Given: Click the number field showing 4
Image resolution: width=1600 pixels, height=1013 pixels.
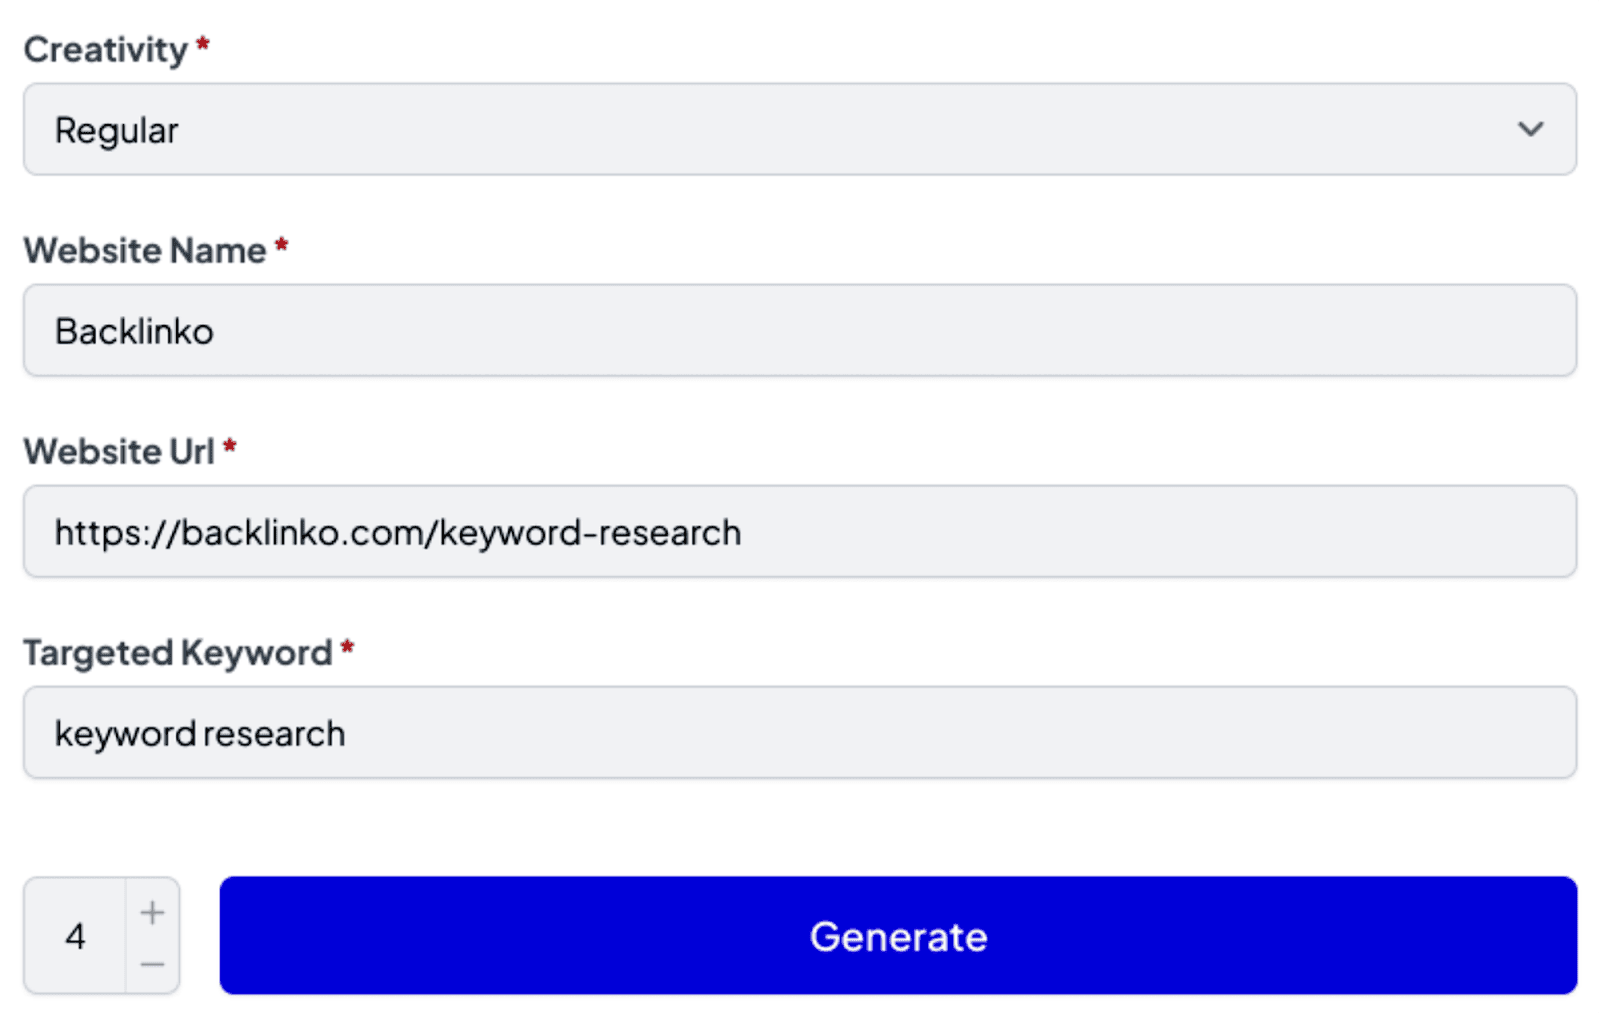Looking at the screenshot, I should tap(75, 936).
